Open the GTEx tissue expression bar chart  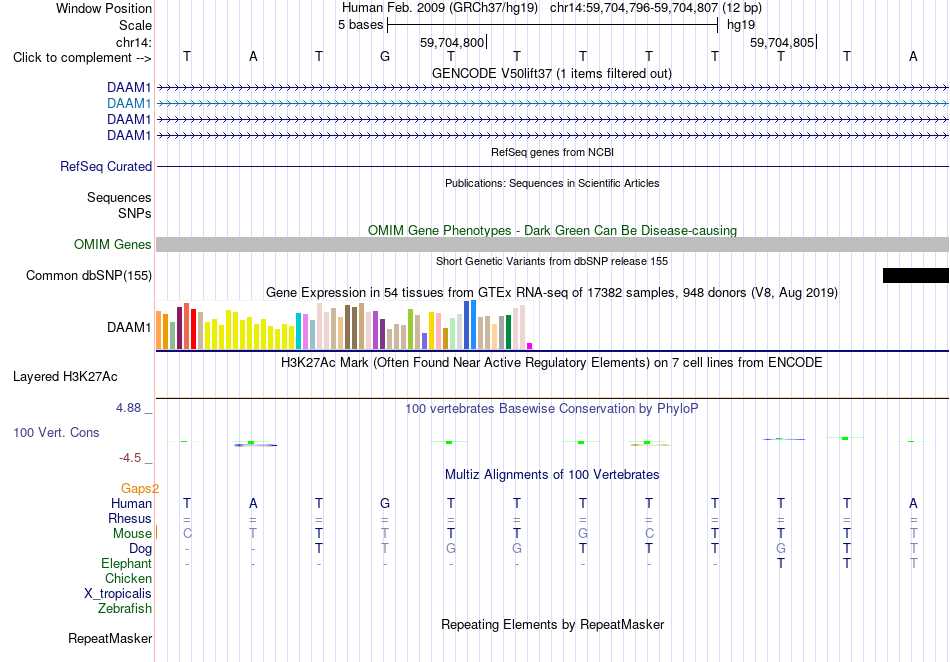(x=344, y=325)
